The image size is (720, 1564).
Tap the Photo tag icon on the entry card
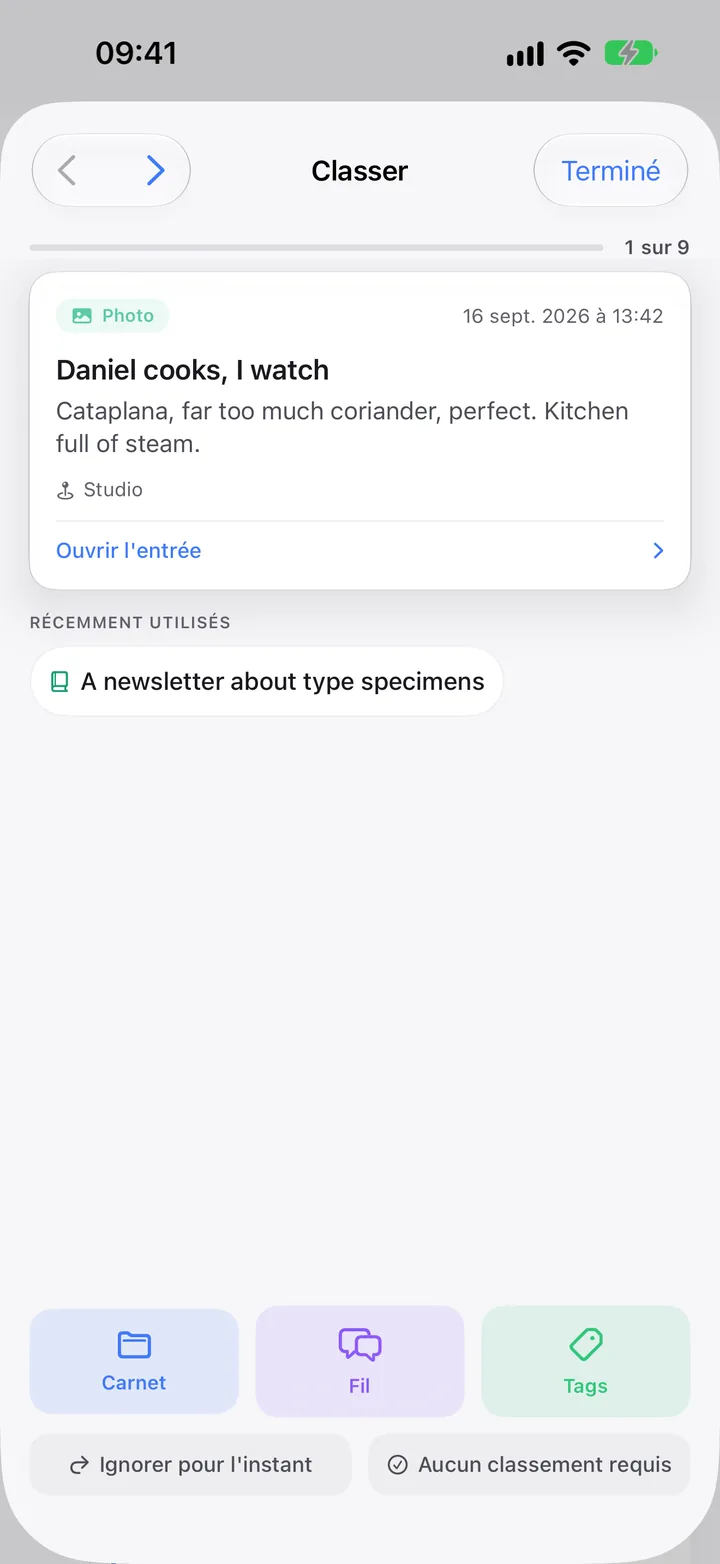coord(82,316)
